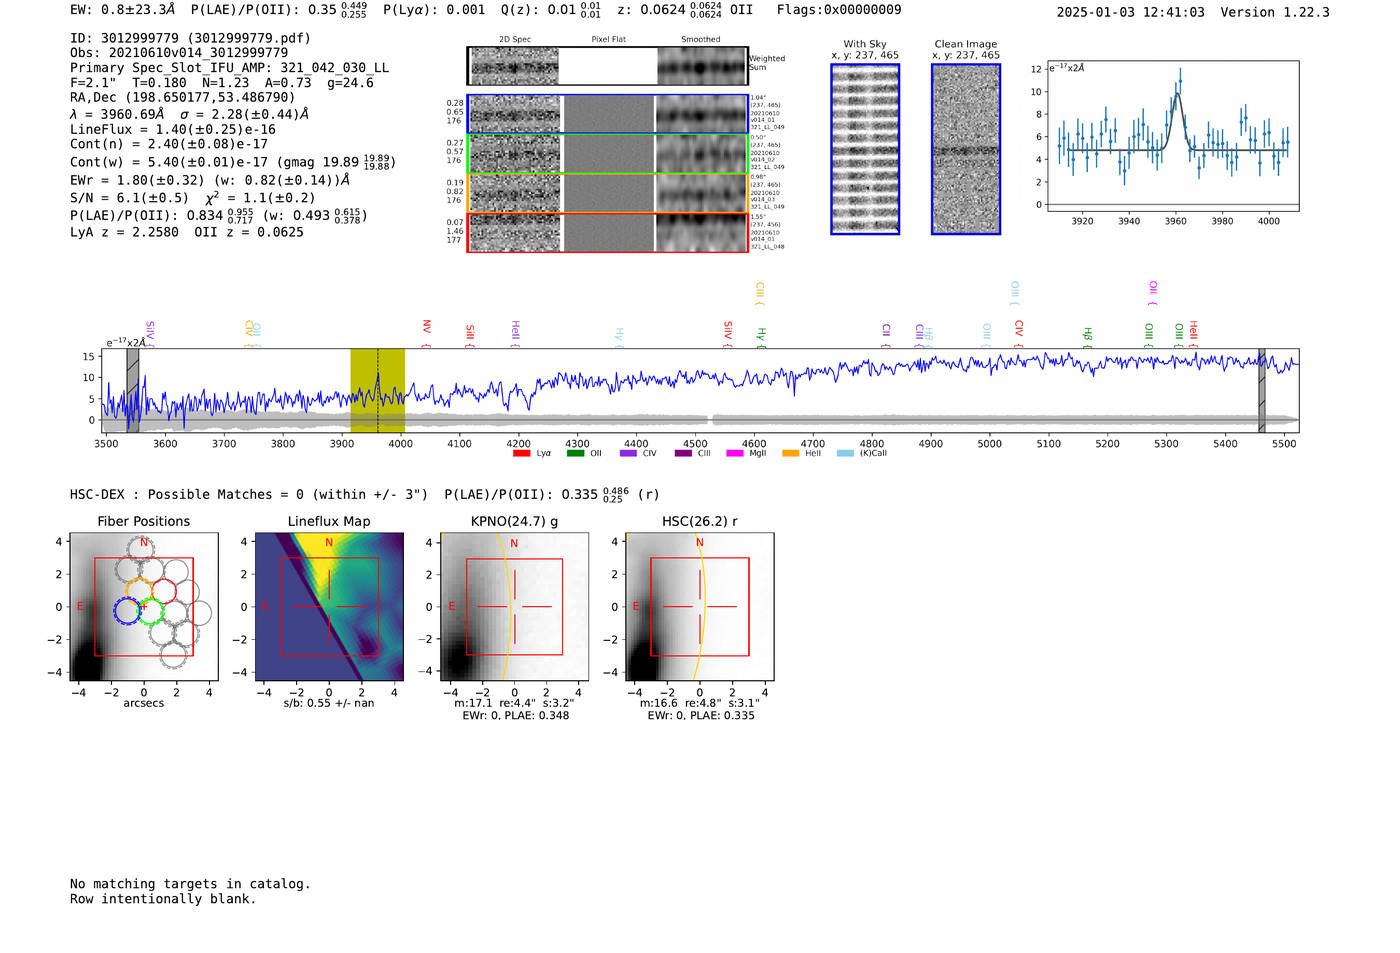Click the Weighted Sum 2D spectrum strip
The image size is (1400, 953).
coord(608,66)
